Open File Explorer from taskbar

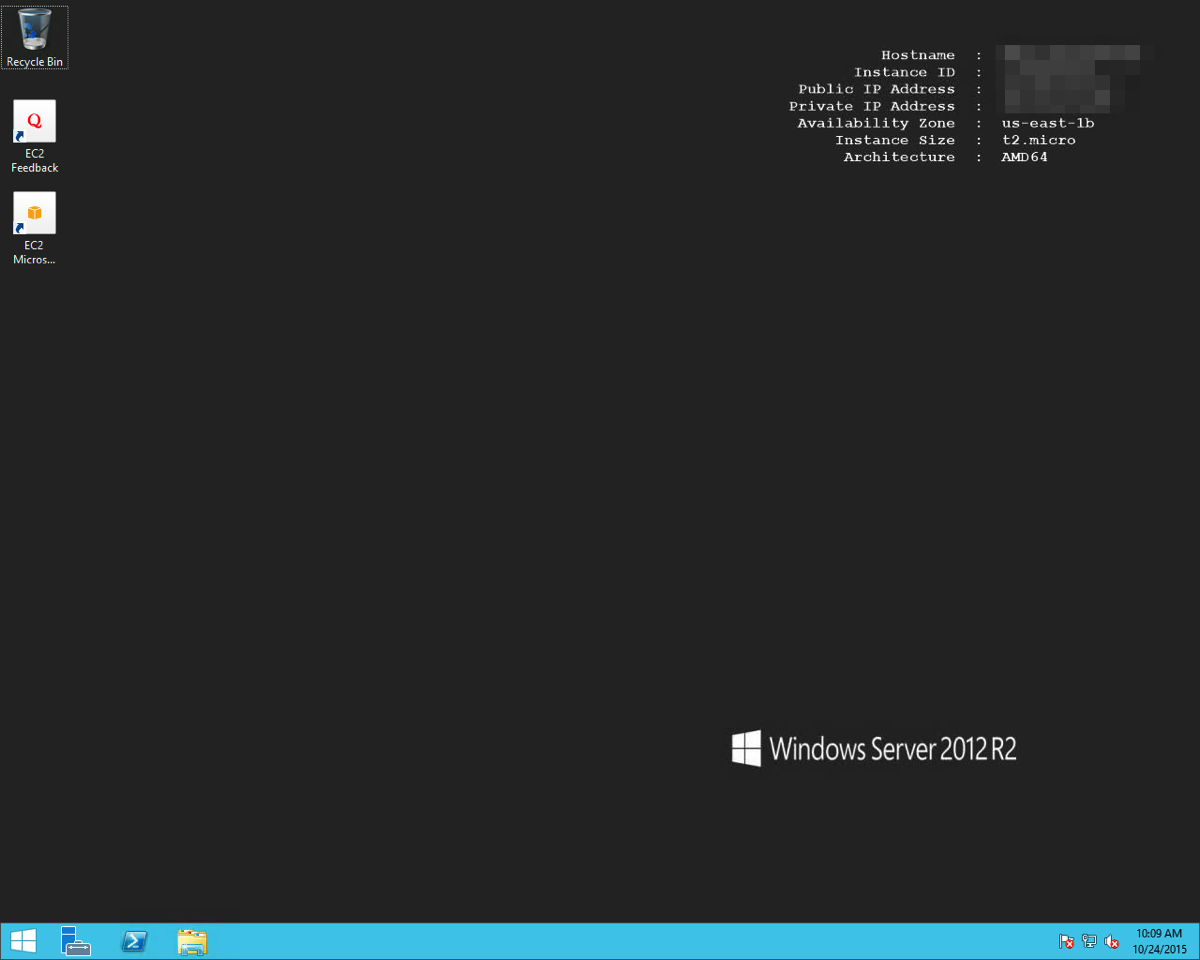pyautogui.click(x=192, y=941)
